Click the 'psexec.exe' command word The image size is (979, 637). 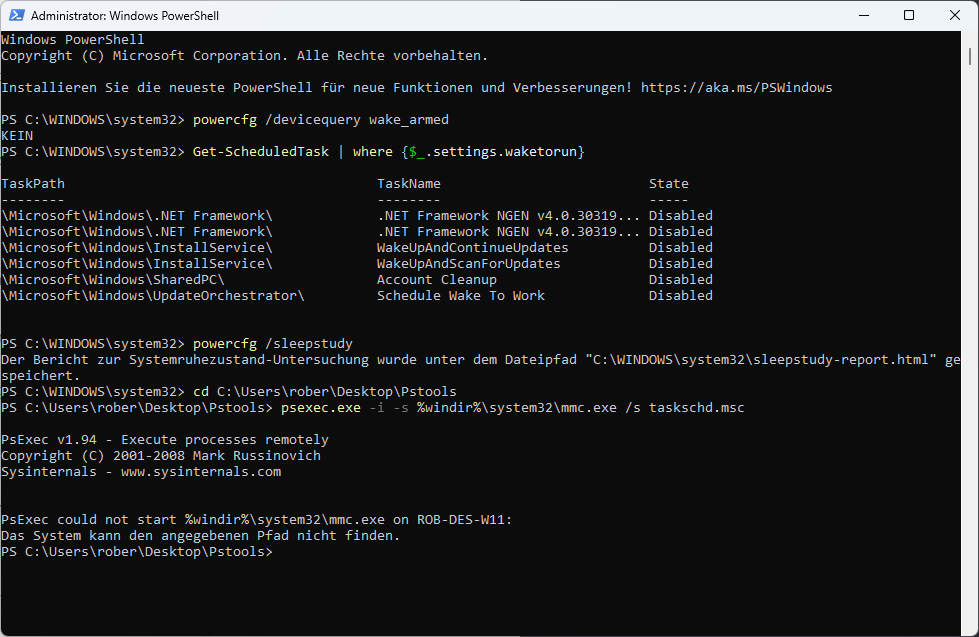321,408
